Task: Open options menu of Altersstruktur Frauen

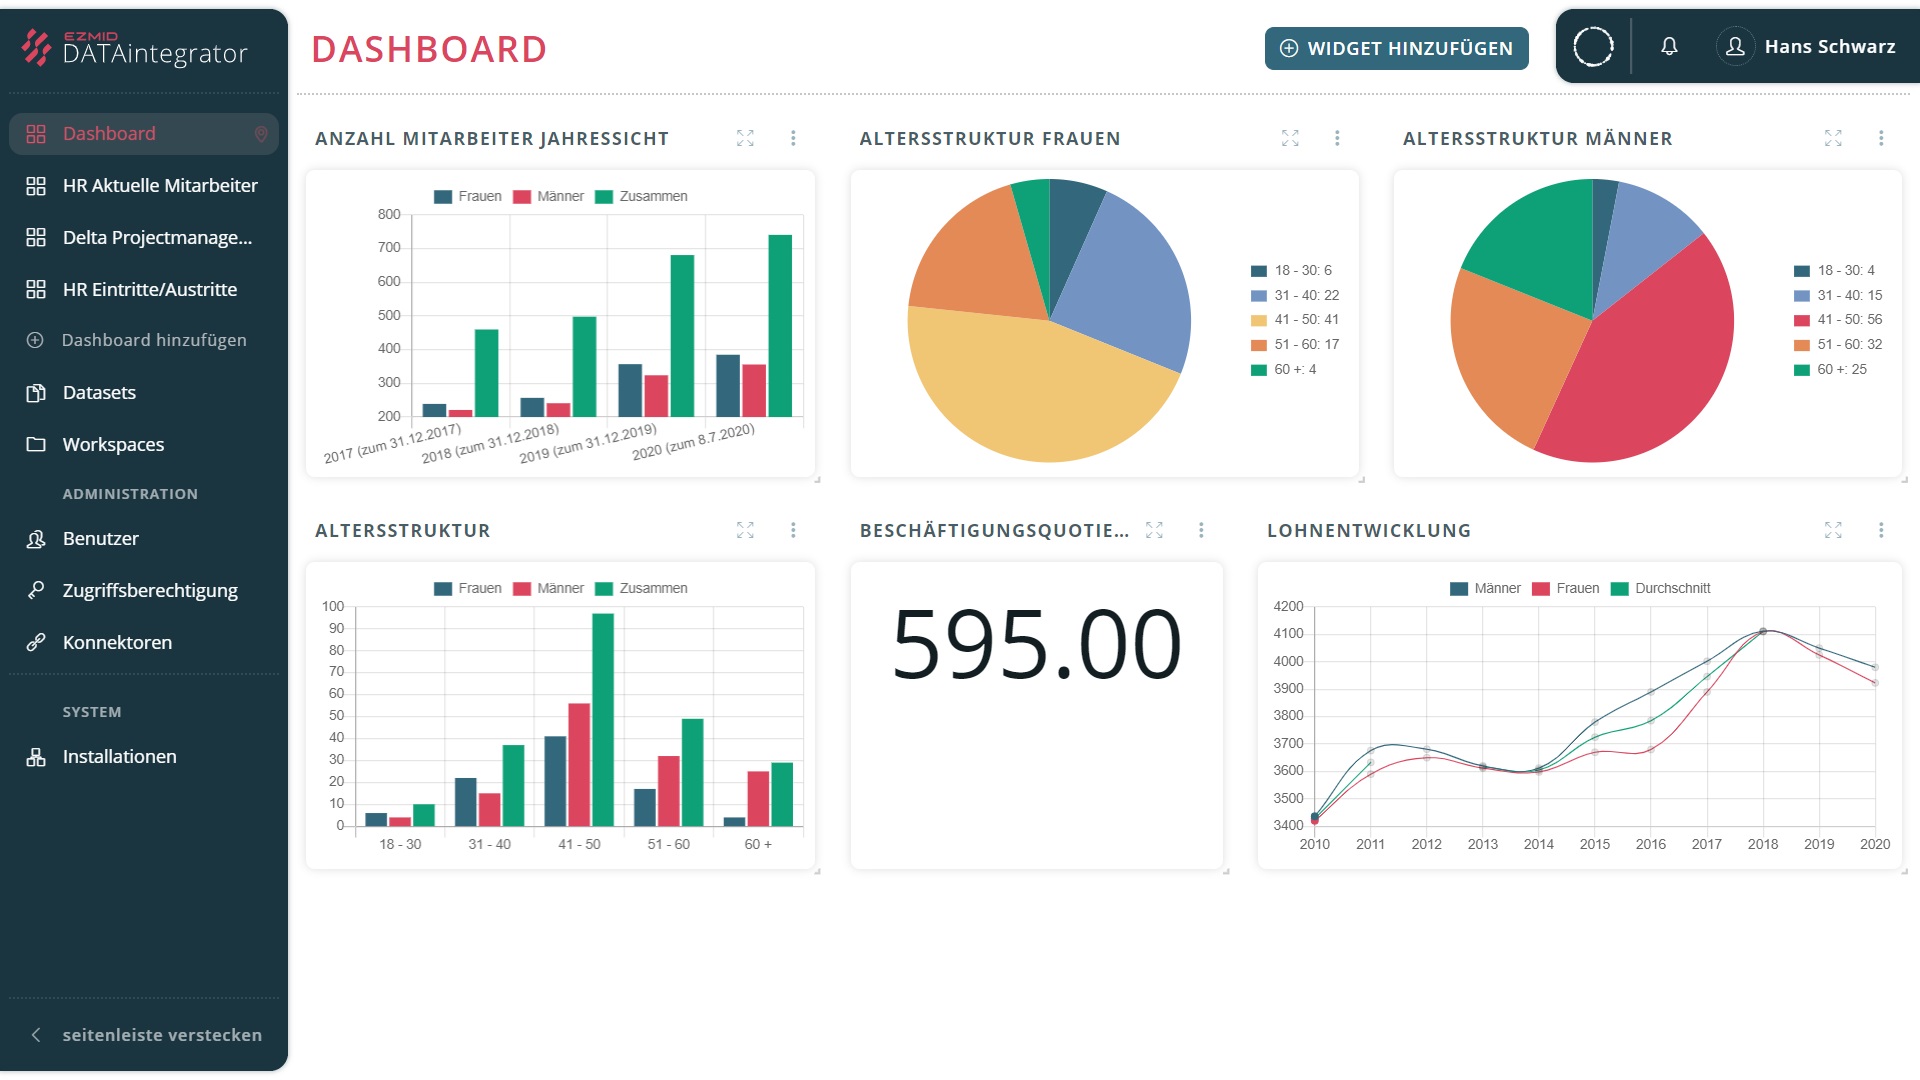Action: pyautogui.click(x=1337, y=138)
